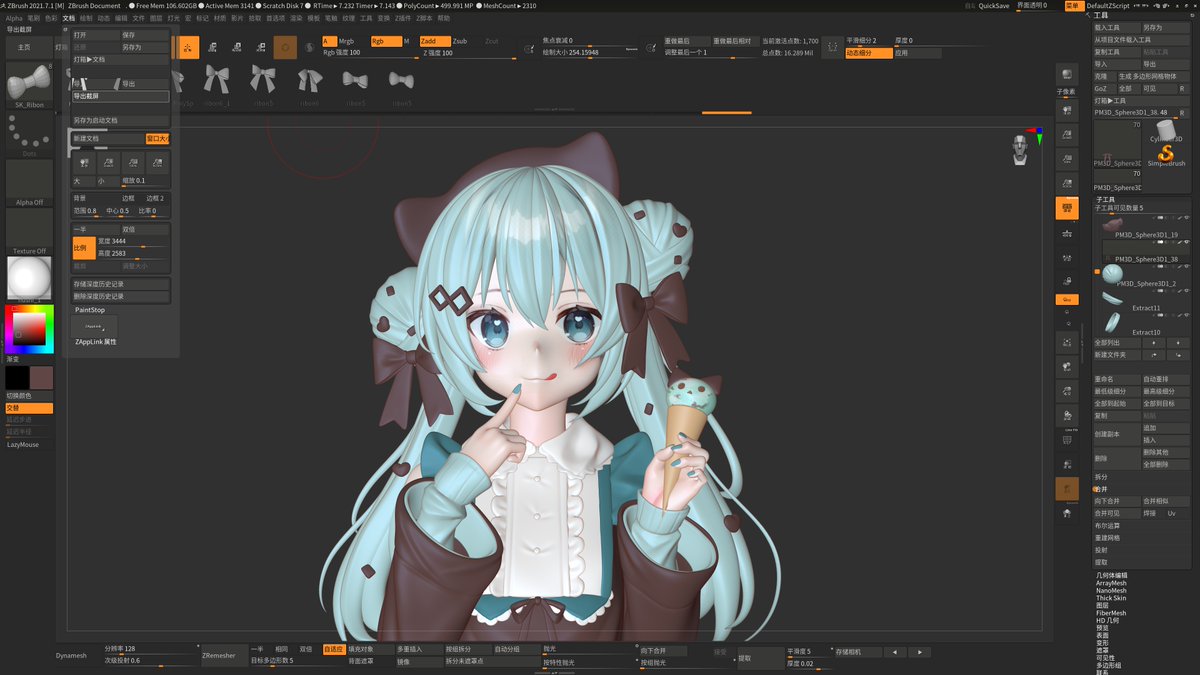Select the brown main color swatch
This screenshot has width=1200, height=675.
click(41, 378)
